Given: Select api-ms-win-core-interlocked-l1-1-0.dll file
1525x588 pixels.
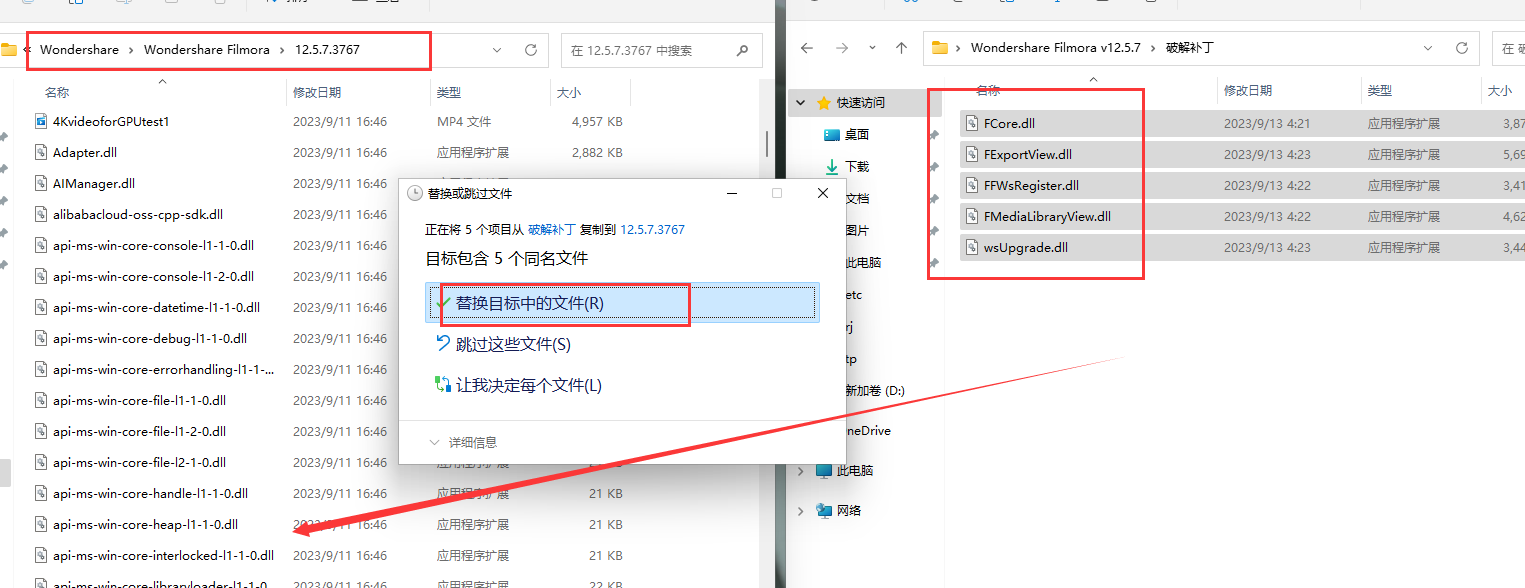Looking at the screenshot, I should [x=163, y=555].
